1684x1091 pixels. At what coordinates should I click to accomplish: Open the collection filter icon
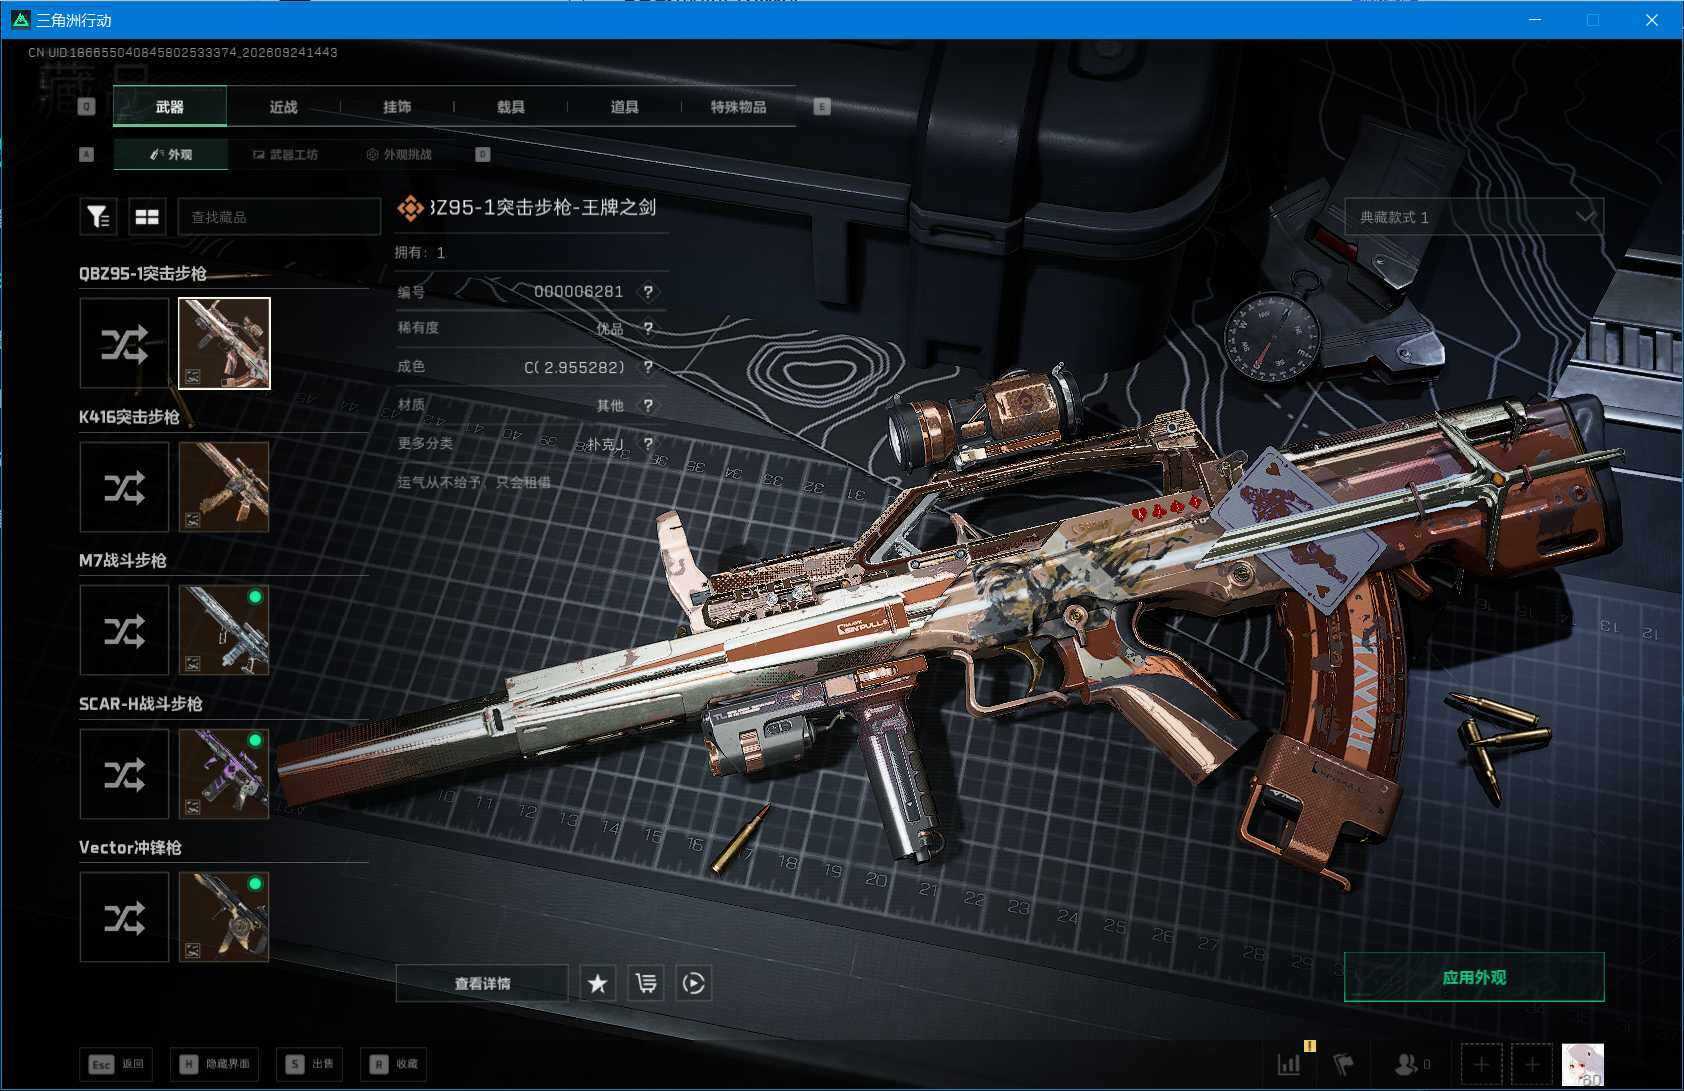(98, 216)
